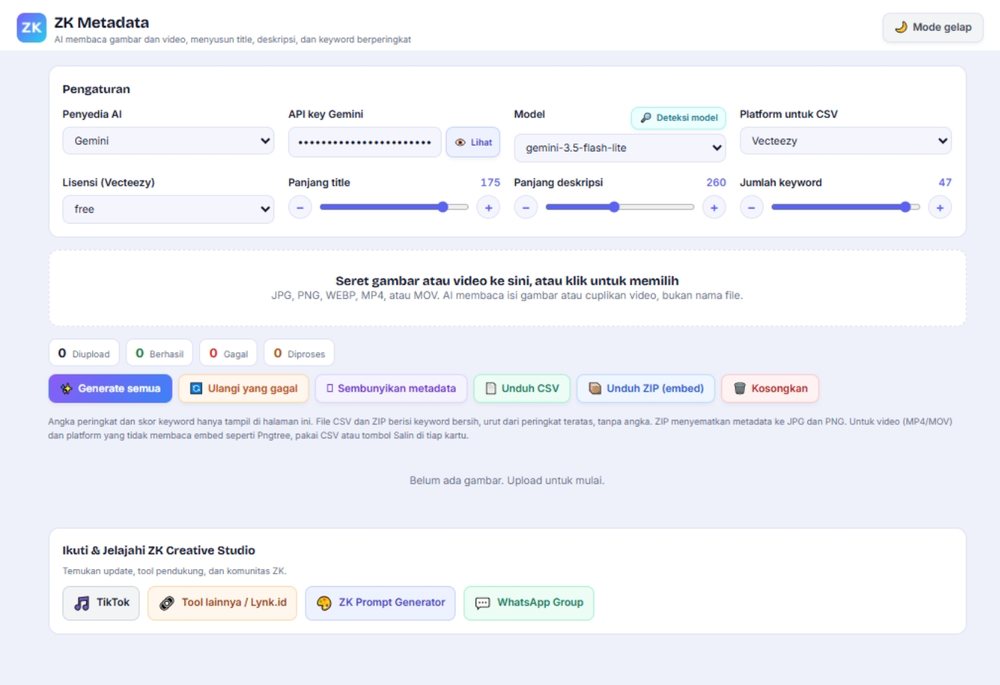Retry failed items with Ulangi yang gagal

(244, 388)
